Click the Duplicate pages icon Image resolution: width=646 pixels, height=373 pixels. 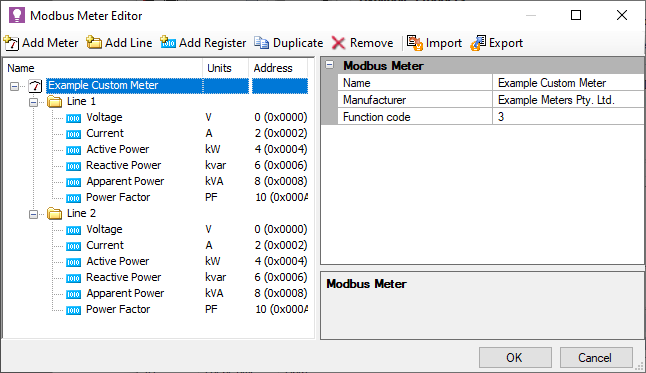coord(262,43)
